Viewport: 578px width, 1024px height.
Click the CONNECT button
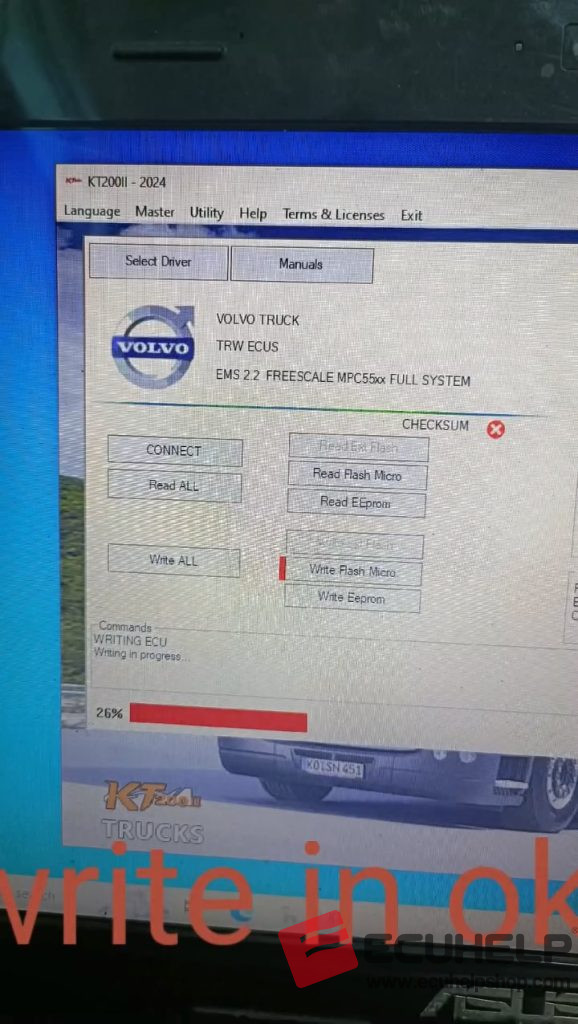[x=174, y=451]
